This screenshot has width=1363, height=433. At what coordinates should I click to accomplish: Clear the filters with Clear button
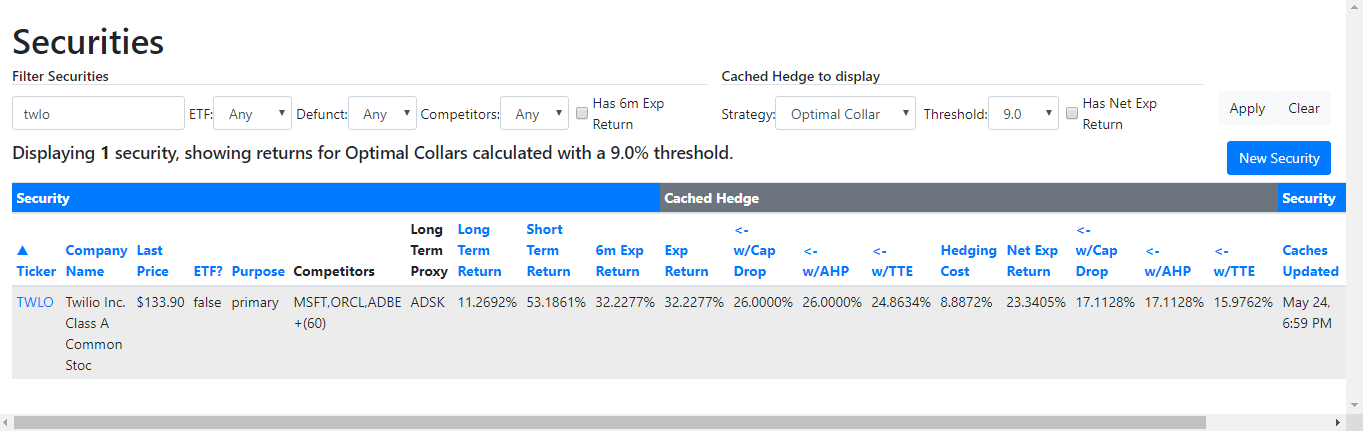pos(1304,108)
